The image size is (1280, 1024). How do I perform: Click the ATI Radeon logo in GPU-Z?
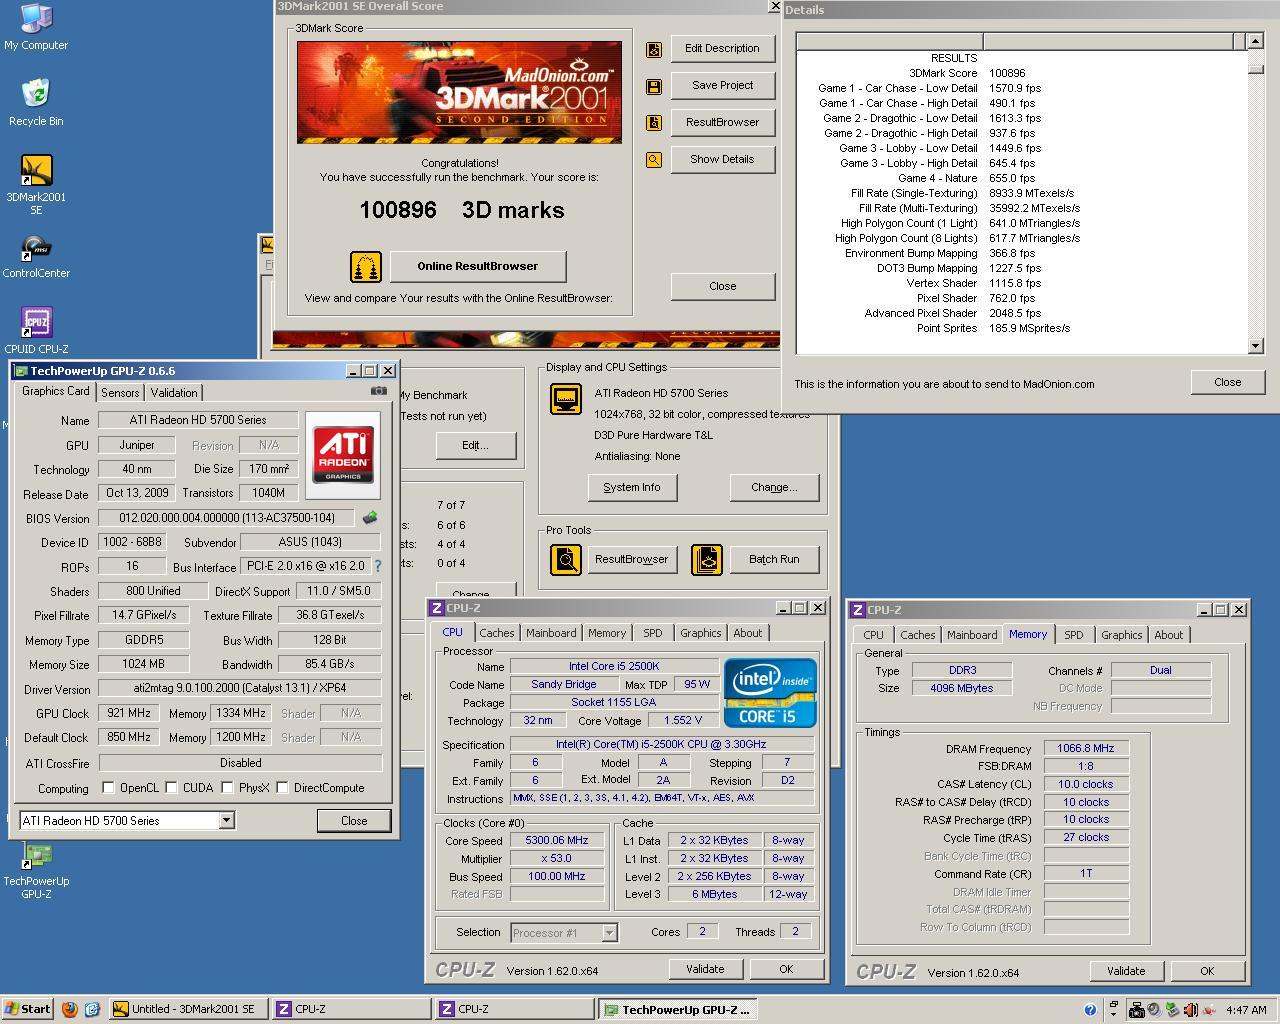343,455
